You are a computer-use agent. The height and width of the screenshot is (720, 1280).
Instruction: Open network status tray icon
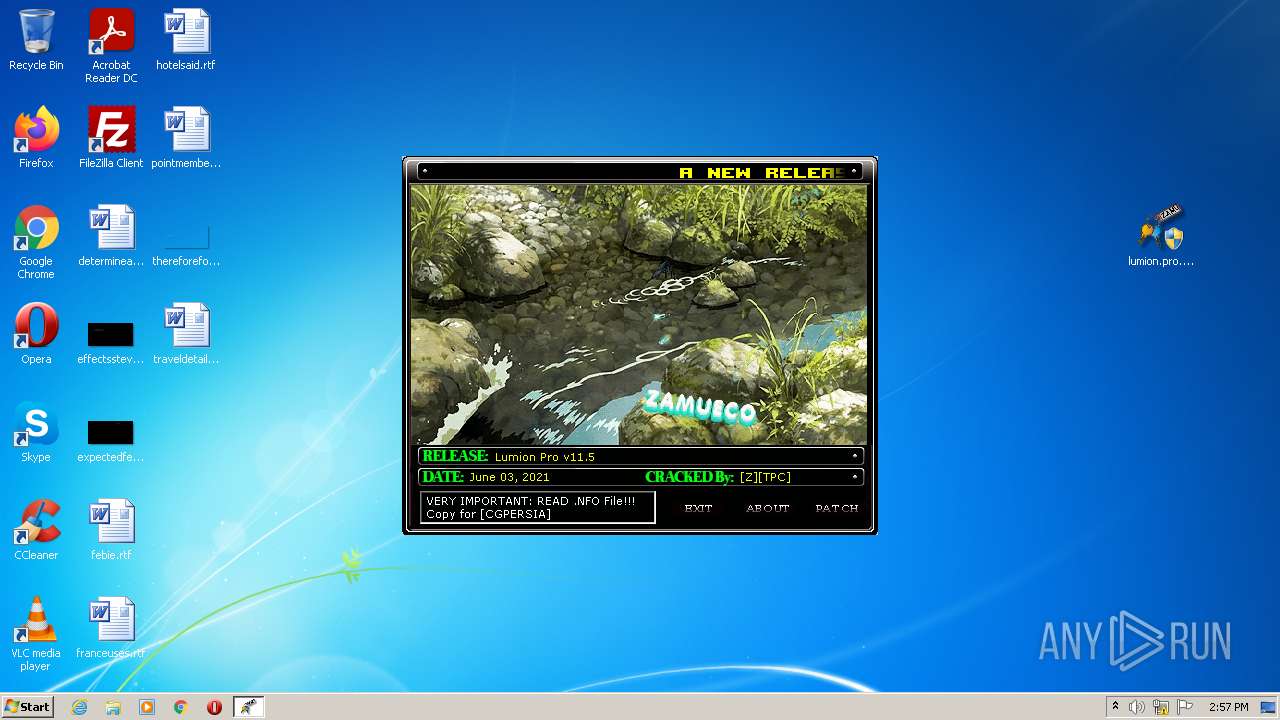click(1161, 707)
